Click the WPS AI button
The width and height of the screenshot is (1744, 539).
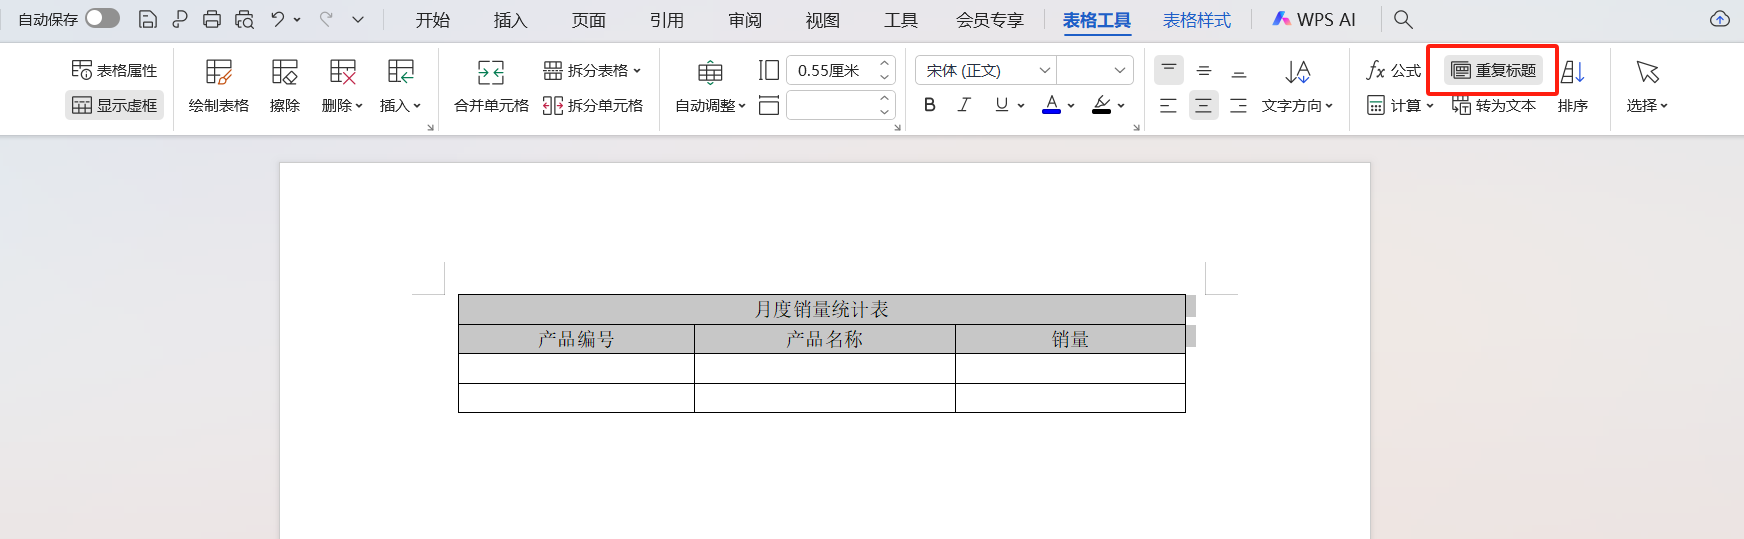[x=1314, y=20]
